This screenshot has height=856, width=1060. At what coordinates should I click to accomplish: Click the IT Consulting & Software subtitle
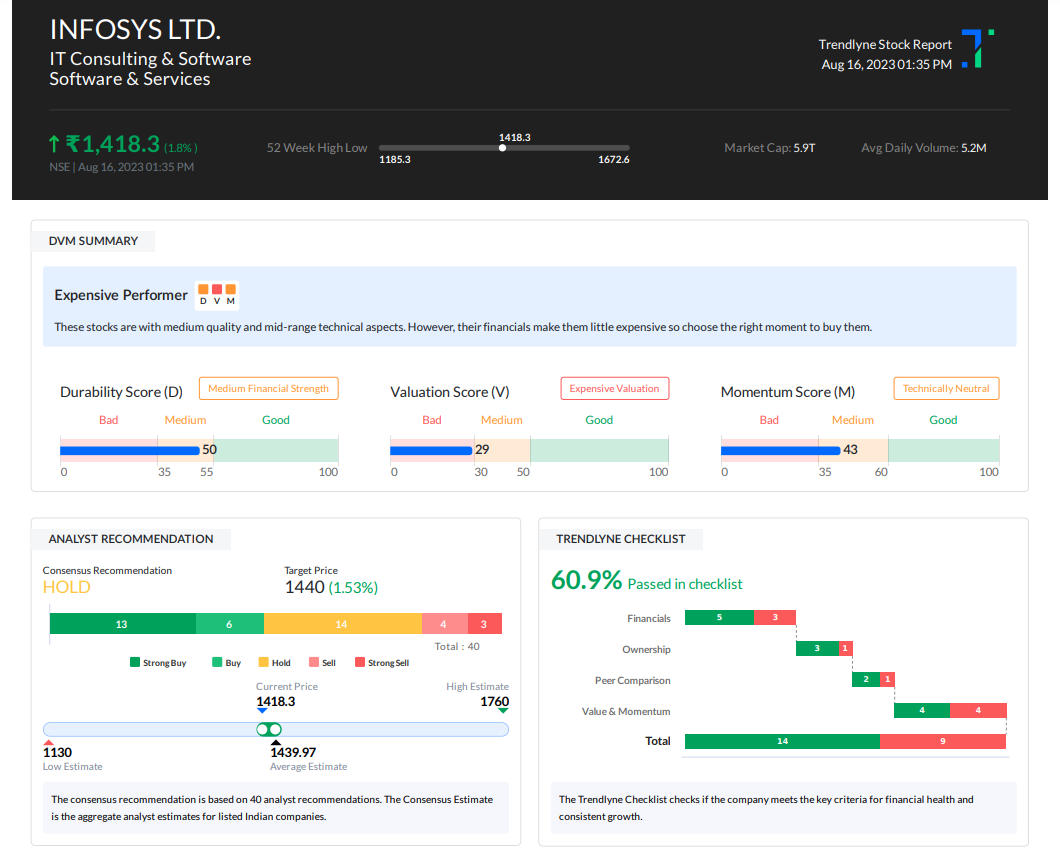(x=150, y=59)
